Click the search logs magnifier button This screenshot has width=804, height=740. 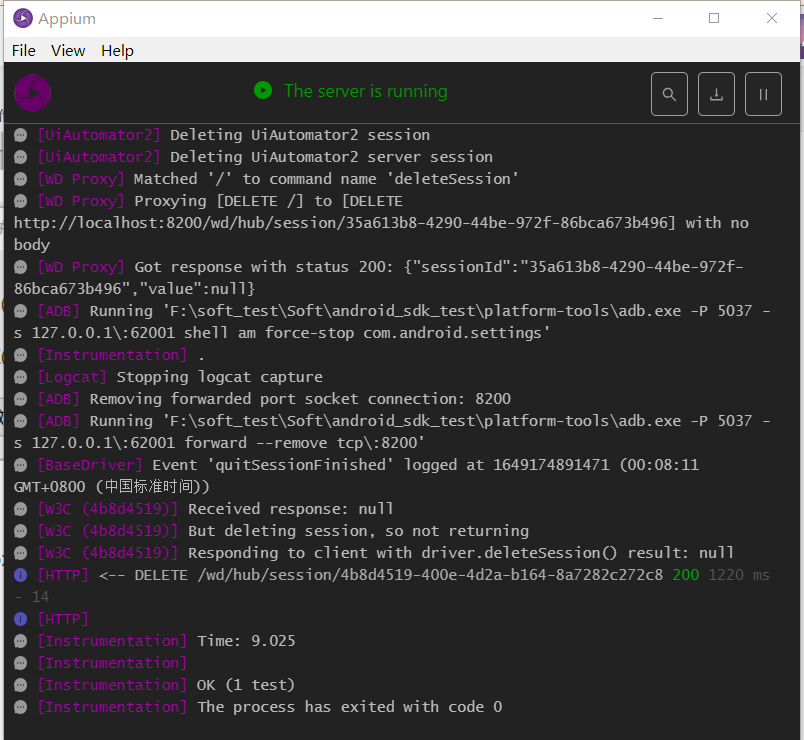coord(669,94)
